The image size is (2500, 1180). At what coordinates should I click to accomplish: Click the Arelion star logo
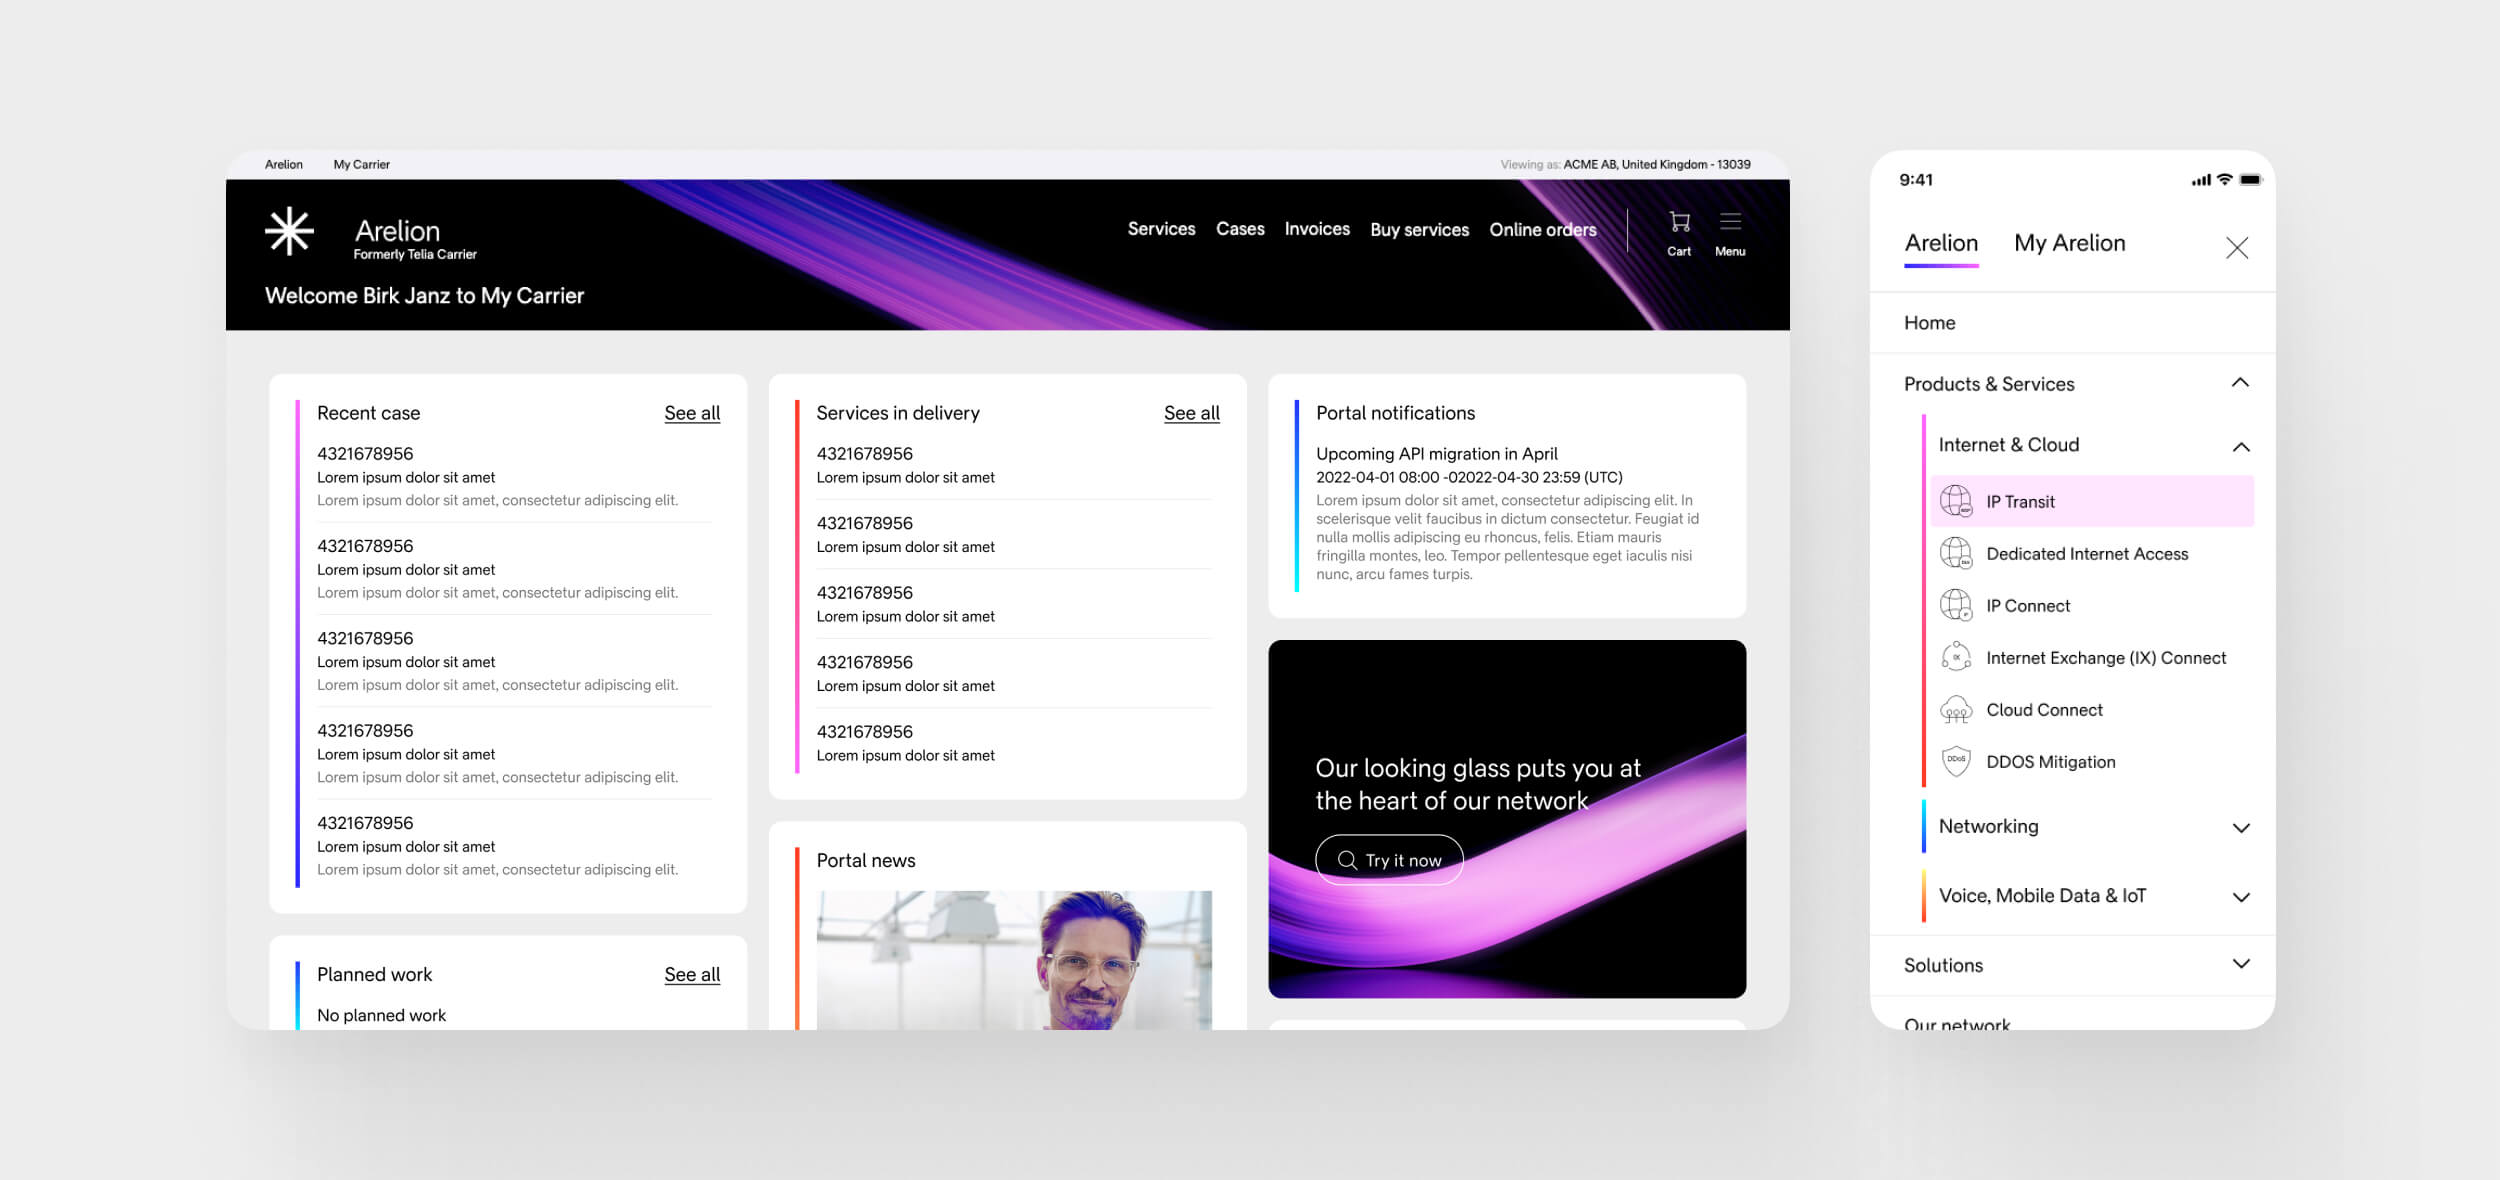click(289, 231)
